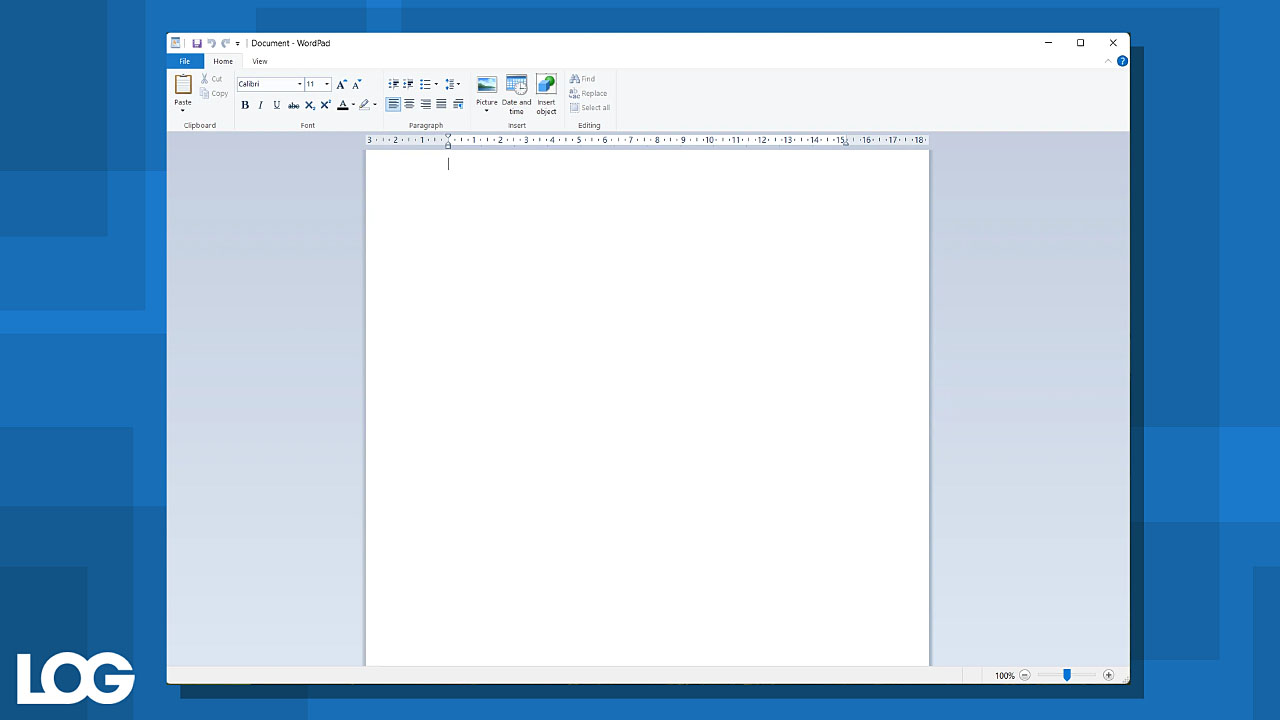Click the zoom slider handle

point(1067,675)
